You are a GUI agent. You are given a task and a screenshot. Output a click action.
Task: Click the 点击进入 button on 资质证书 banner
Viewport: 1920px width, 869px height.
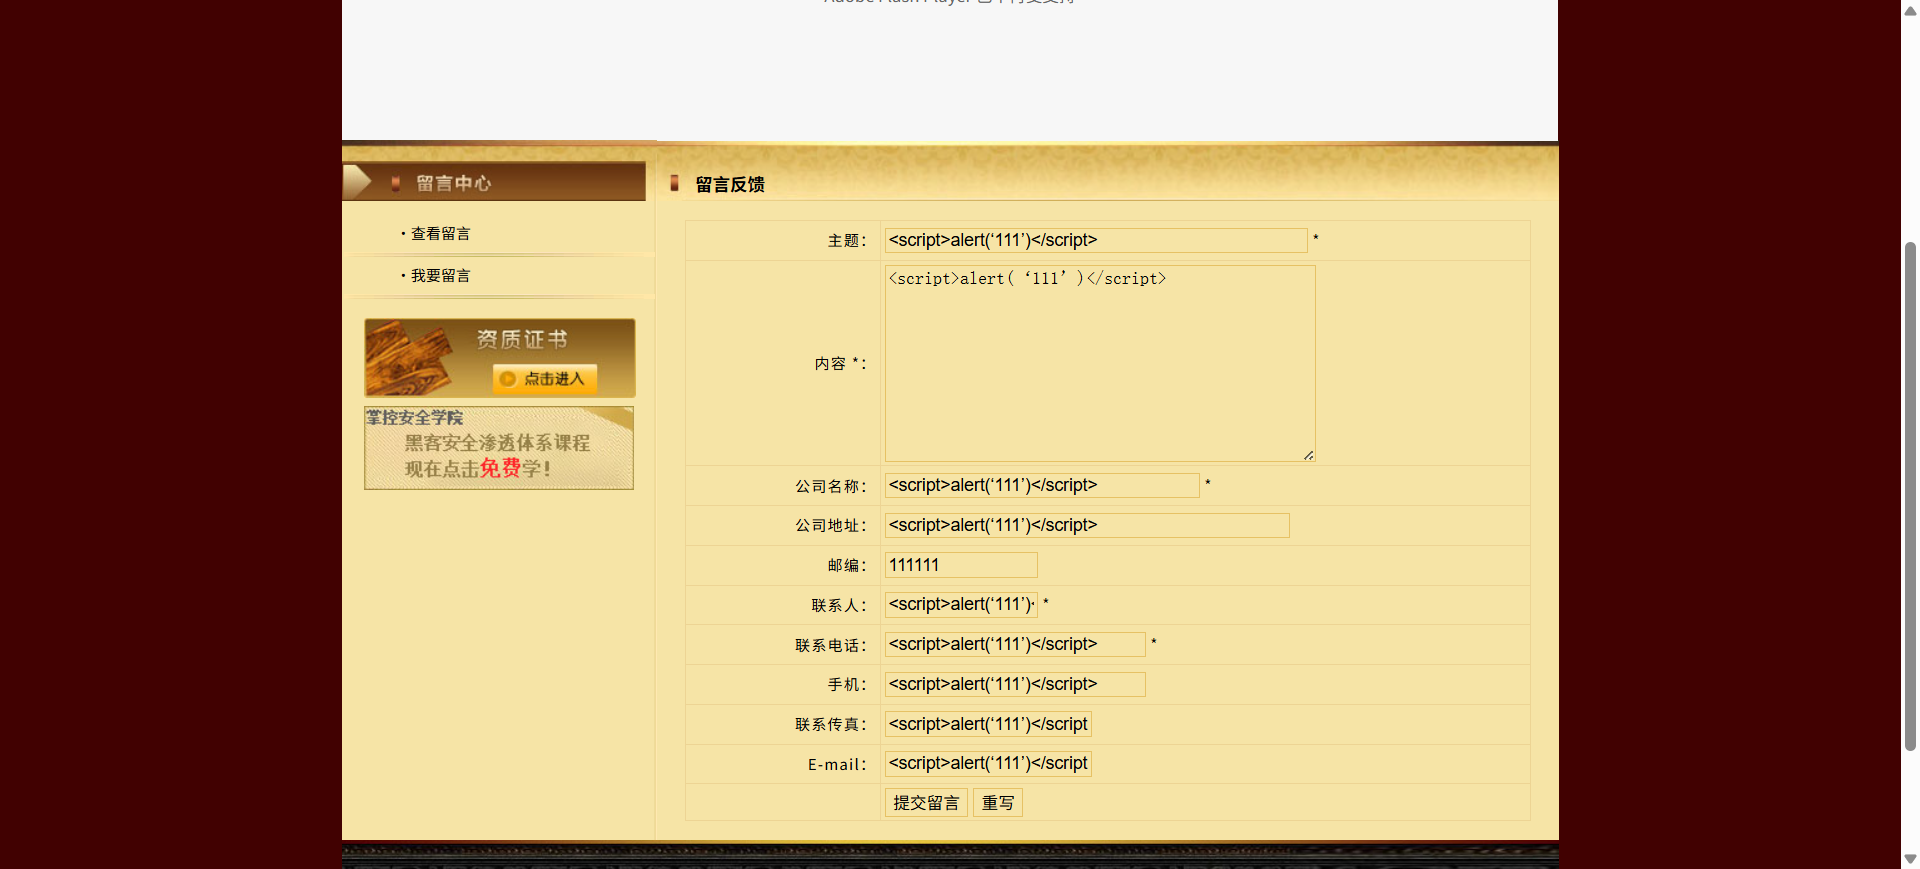544,379
